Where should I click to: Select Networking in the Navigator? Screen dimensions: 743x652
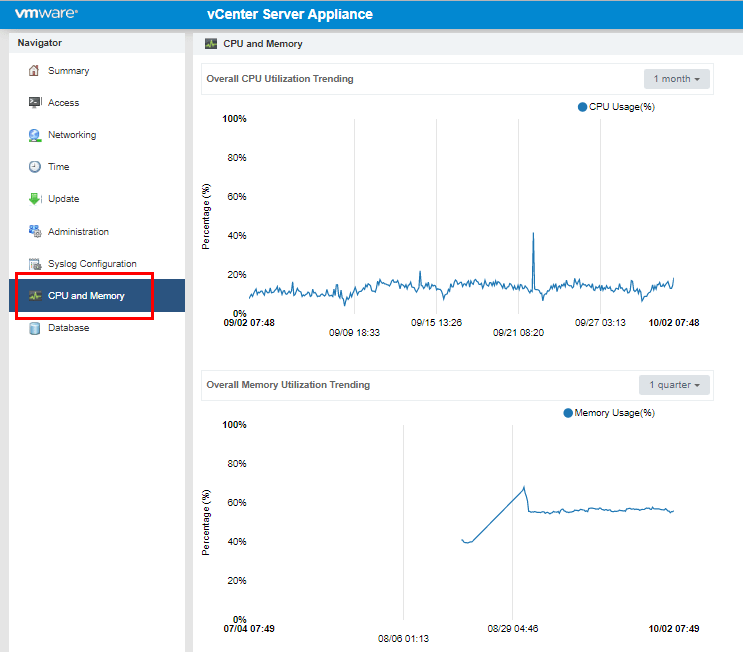(72, 135)
